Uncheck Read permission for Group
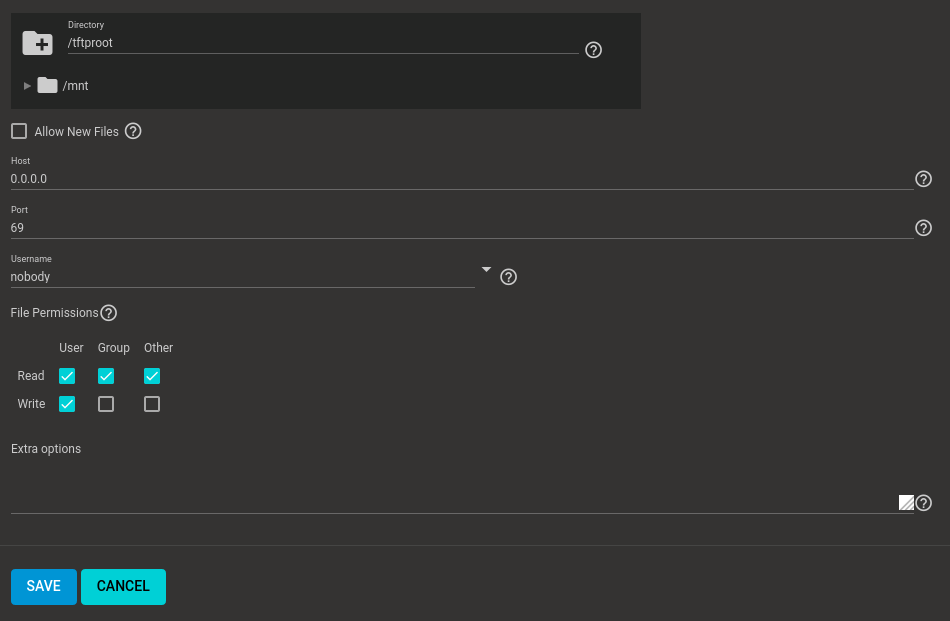 click(x=106, y=376)
